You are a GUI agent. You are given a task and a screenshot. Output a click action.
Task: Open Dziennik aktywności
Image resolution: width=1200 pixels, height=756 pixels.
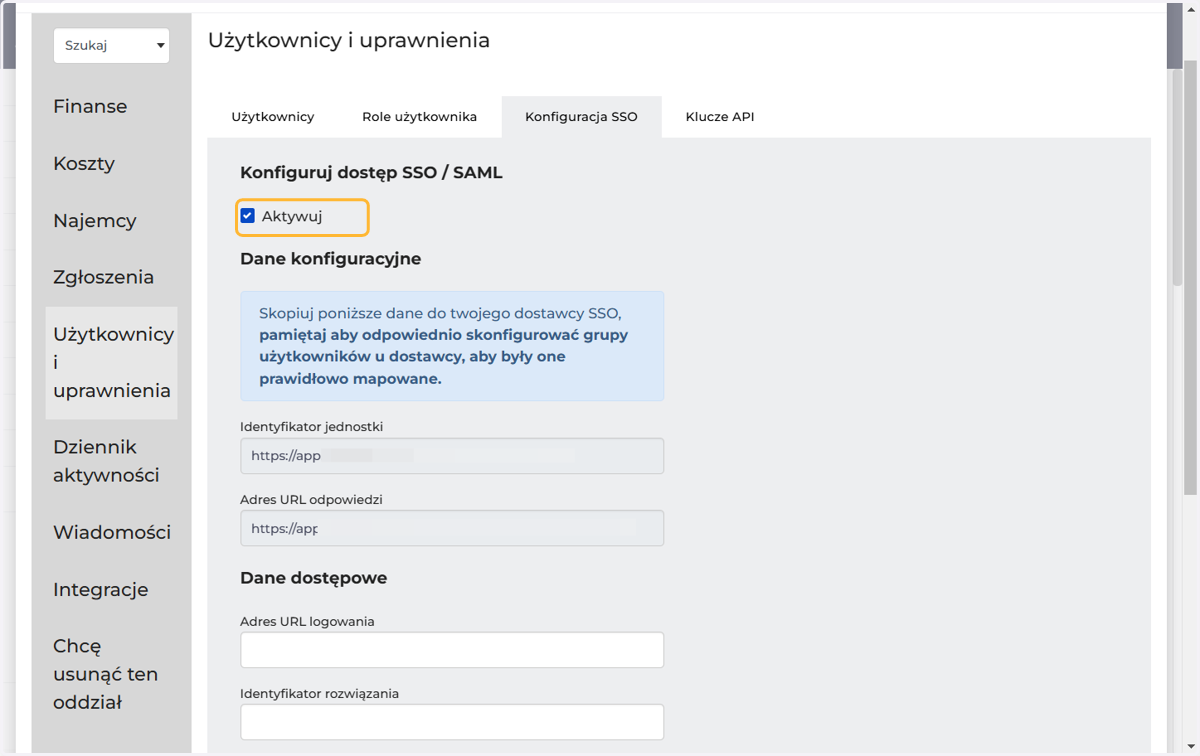click(106, 461)
